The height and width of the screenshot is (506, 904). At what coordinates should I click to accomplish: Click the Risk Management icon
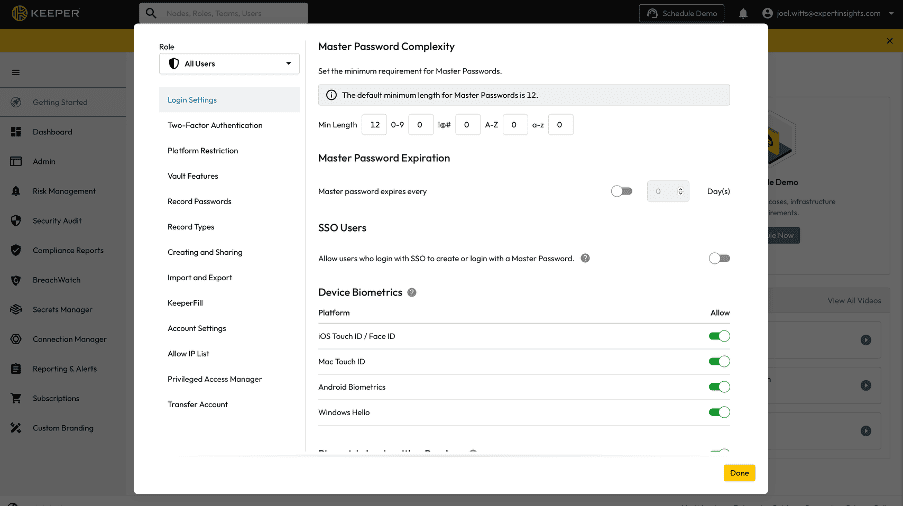16,191
